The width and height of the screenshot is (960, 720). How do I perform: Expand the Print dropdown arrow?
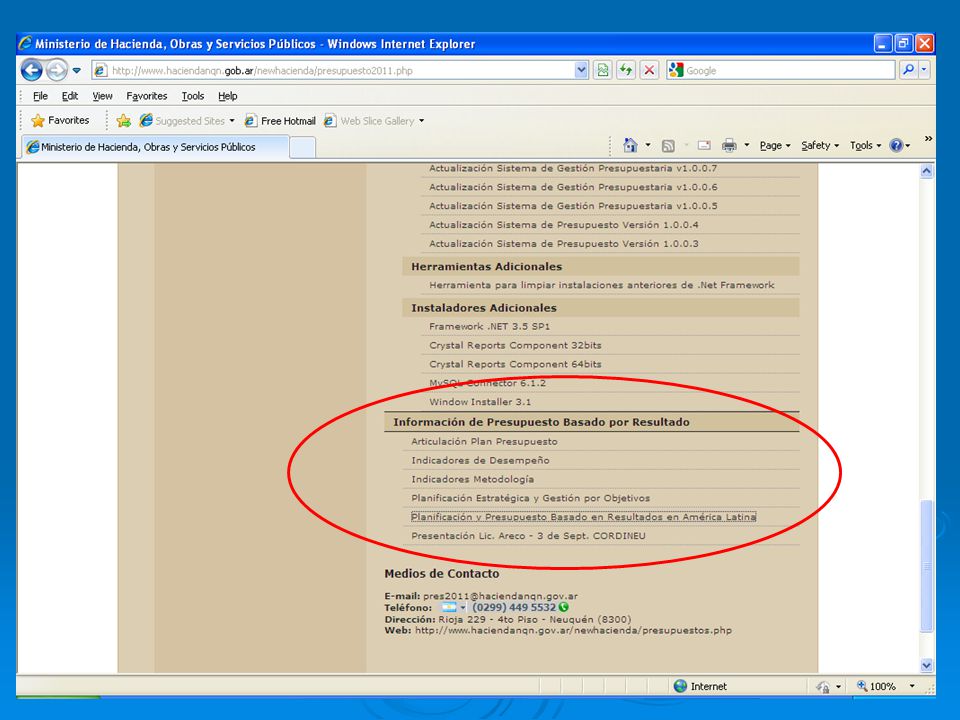746,145
